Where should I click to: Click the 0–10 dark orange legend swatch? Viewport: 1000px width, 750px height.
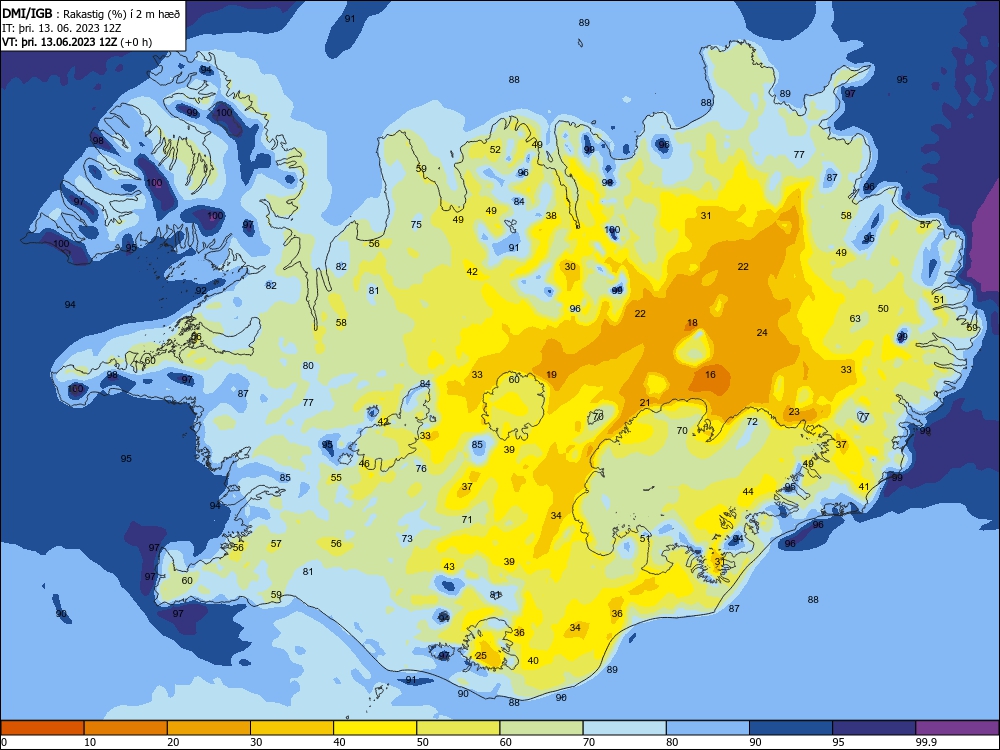[x=42, y=728]
